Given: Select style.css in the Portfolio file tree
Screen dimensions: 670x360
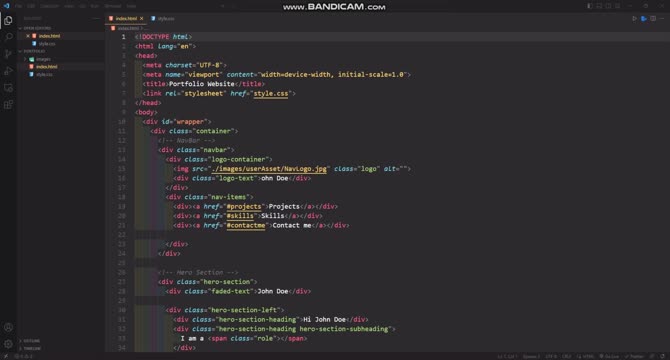Looking at the screenshot, I should pyautogui.click(x=44, y=74).
